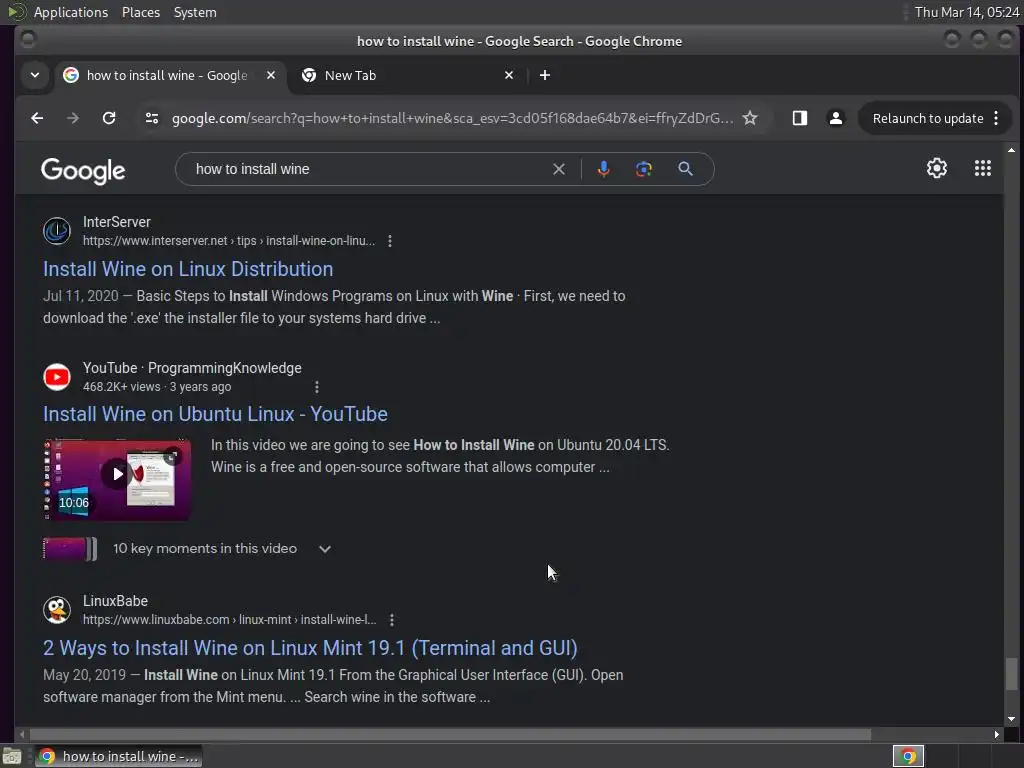Click the linuxbabe.com URL breadcrumb
This screenshot has width=1024, height=768.
tap(229, 620)
